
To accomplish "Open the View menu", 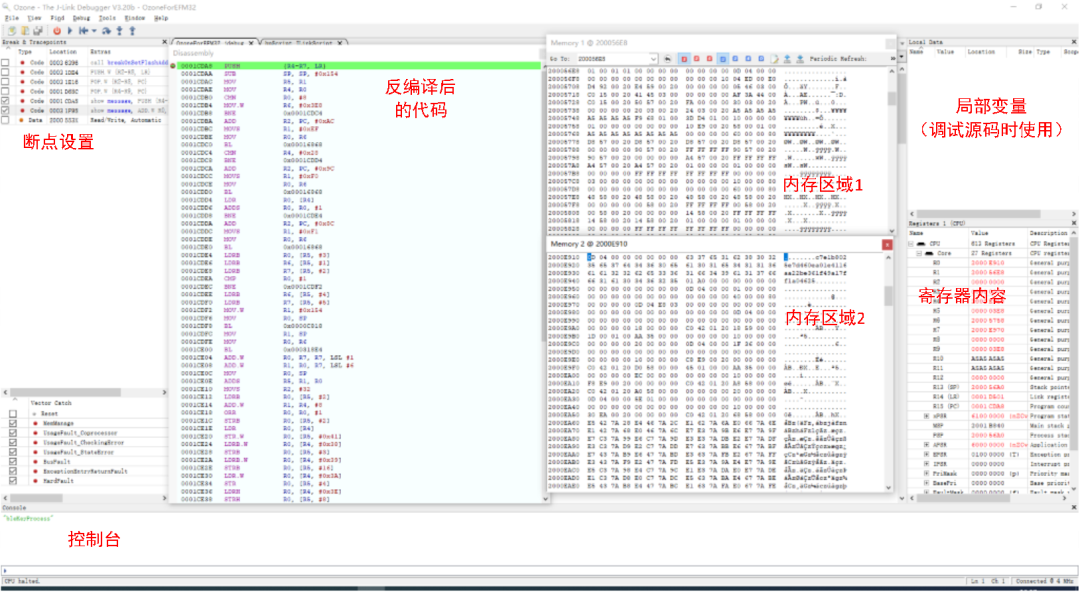I will [34, 19].
